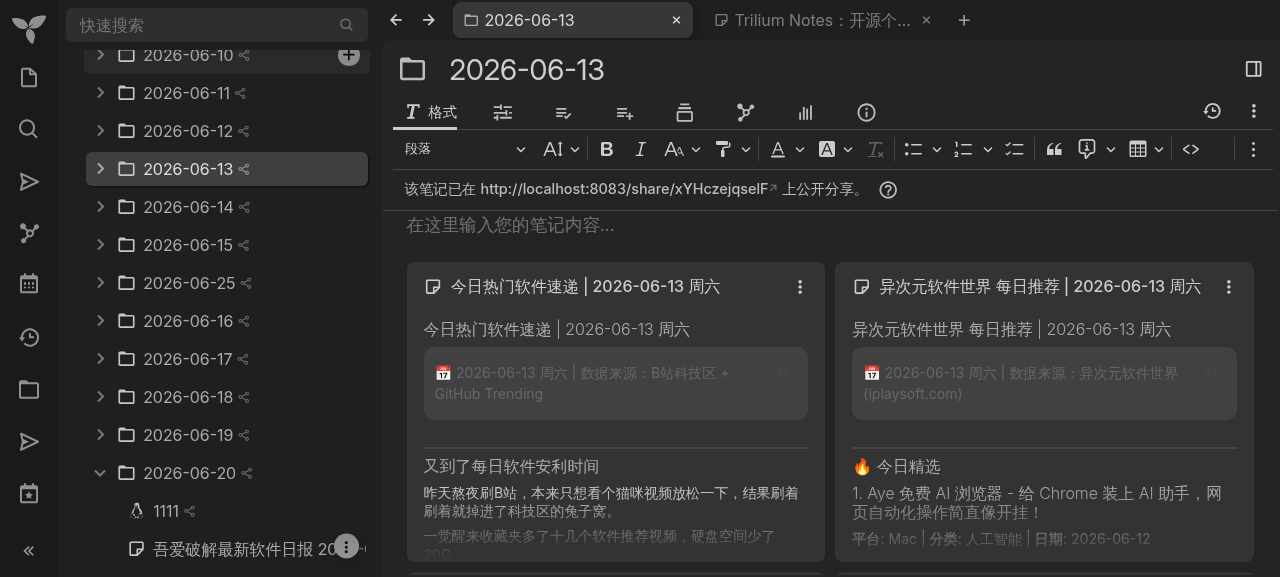
Task: Select the 格式 formatting ribbon tab
Action: [431, 112]
